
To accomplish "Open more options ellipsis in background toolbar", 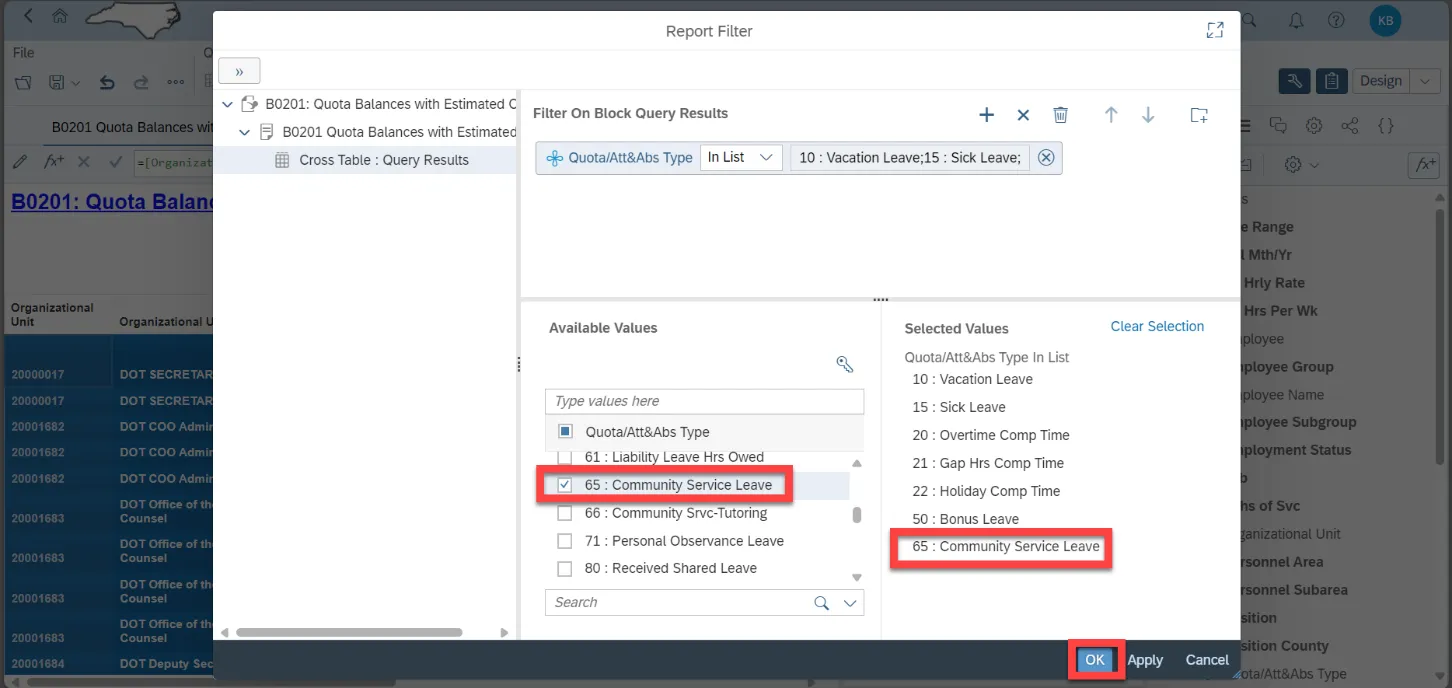I will [x=175, y=82].
